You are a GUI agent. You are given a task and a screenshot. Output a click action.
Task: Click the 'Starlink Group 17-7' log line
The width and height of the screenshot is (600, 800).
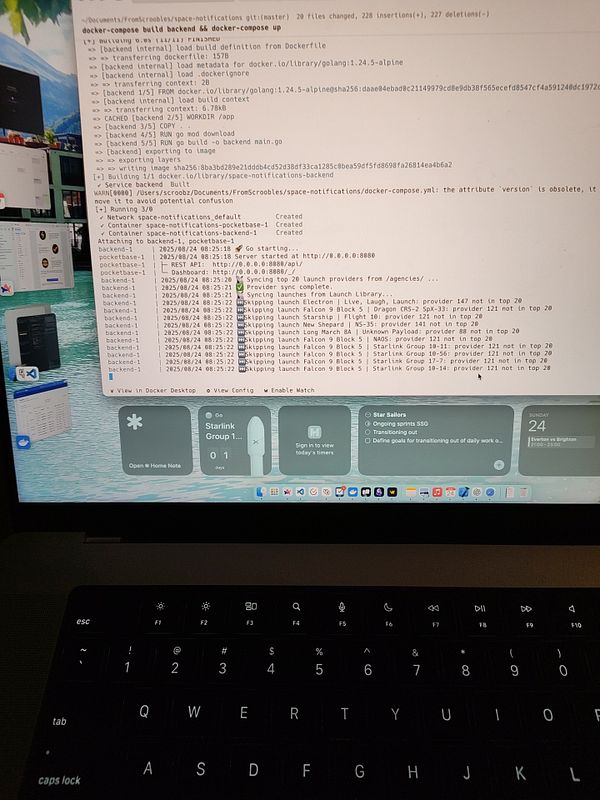point(328,361)
